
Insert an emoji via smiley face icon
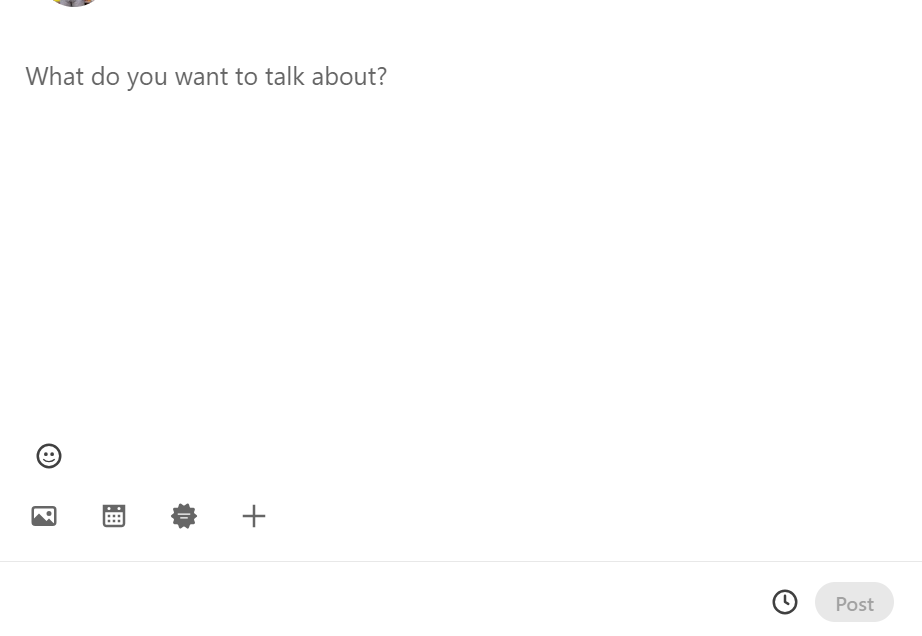point(49,456)
